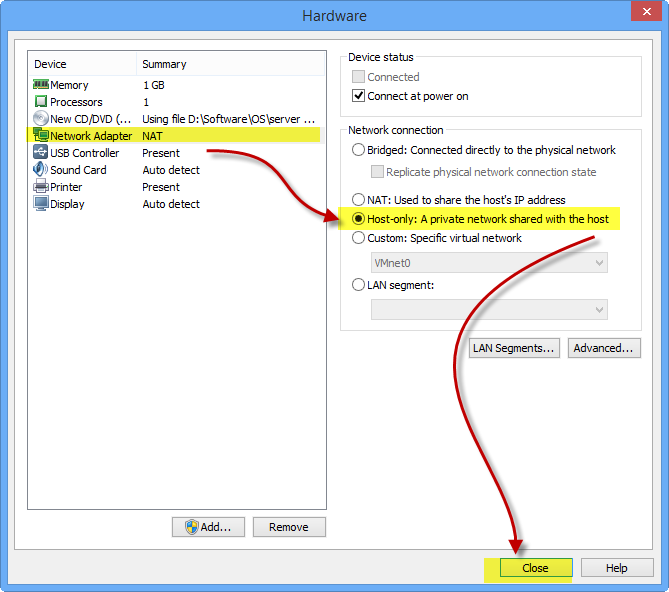
Task: Select the Memory row label
Action: pyautogui.click(x=69, y=85)
